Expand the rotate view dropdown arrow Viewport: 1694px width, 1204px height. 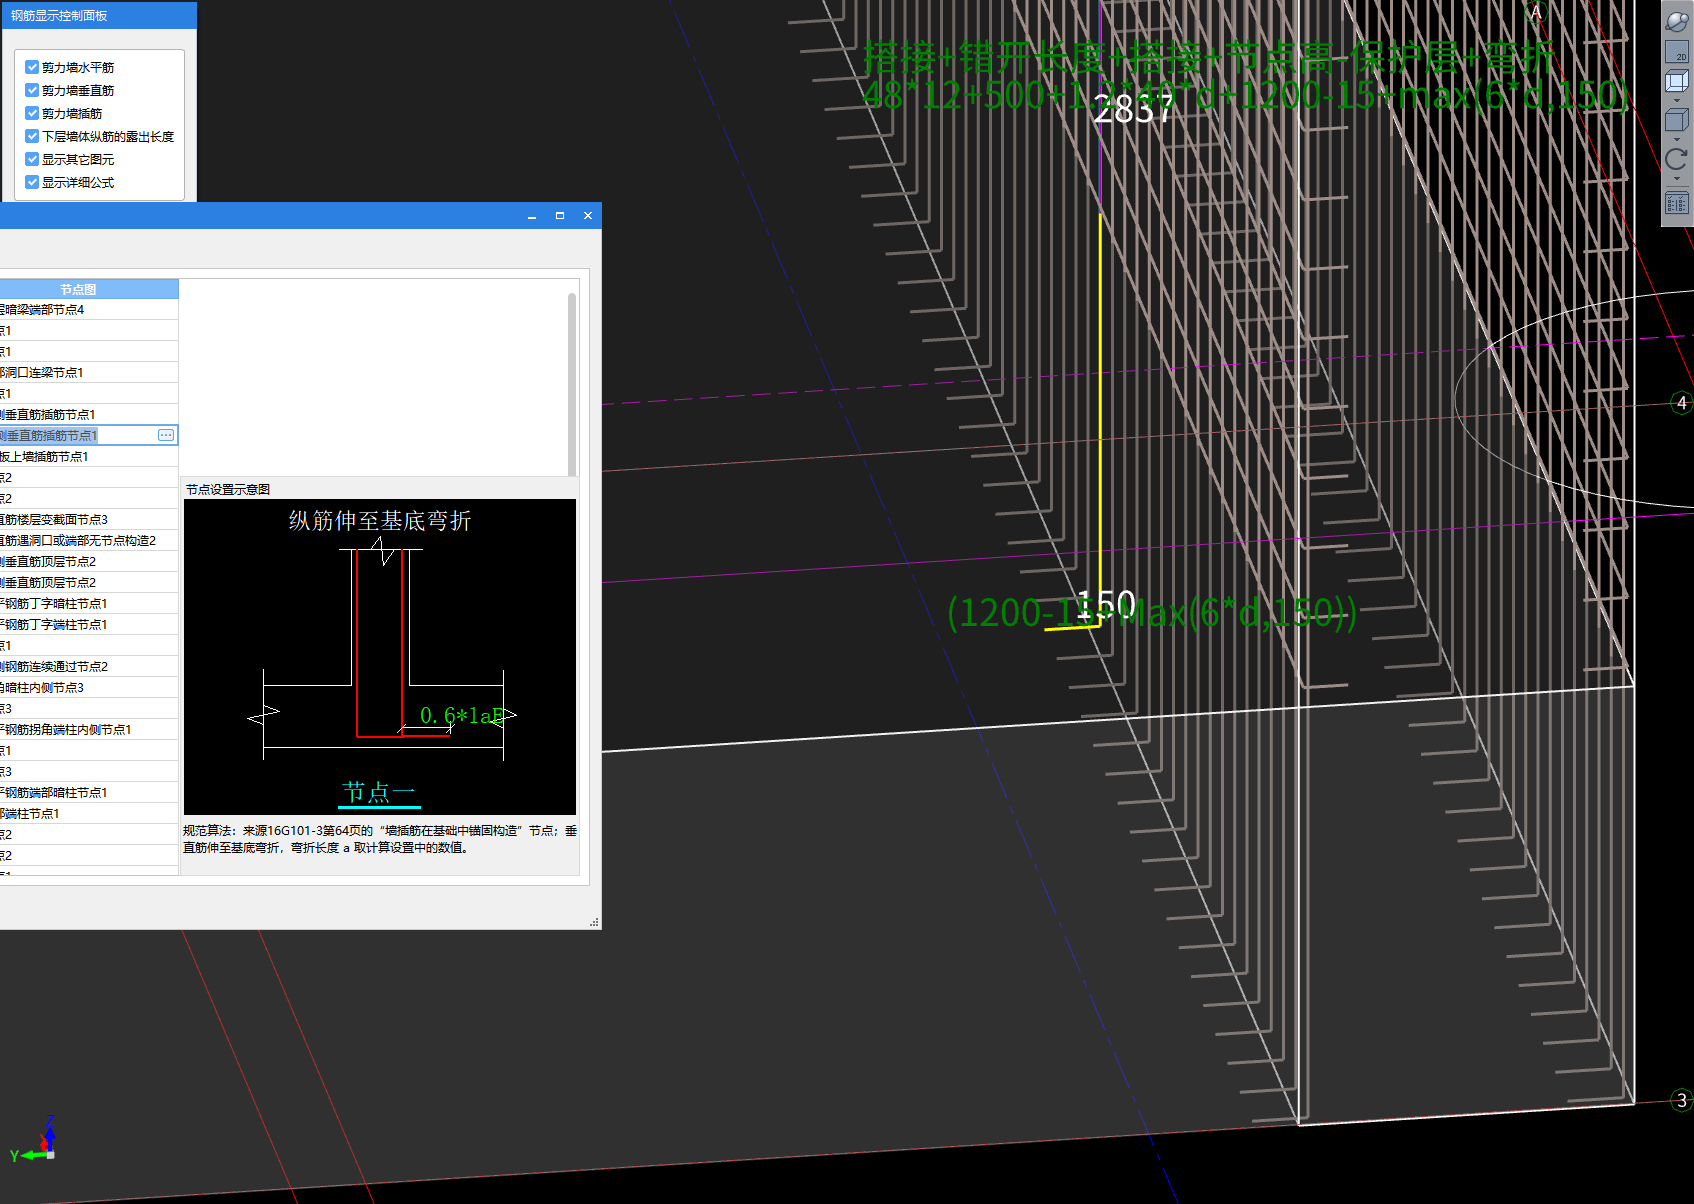point(1677,179)
